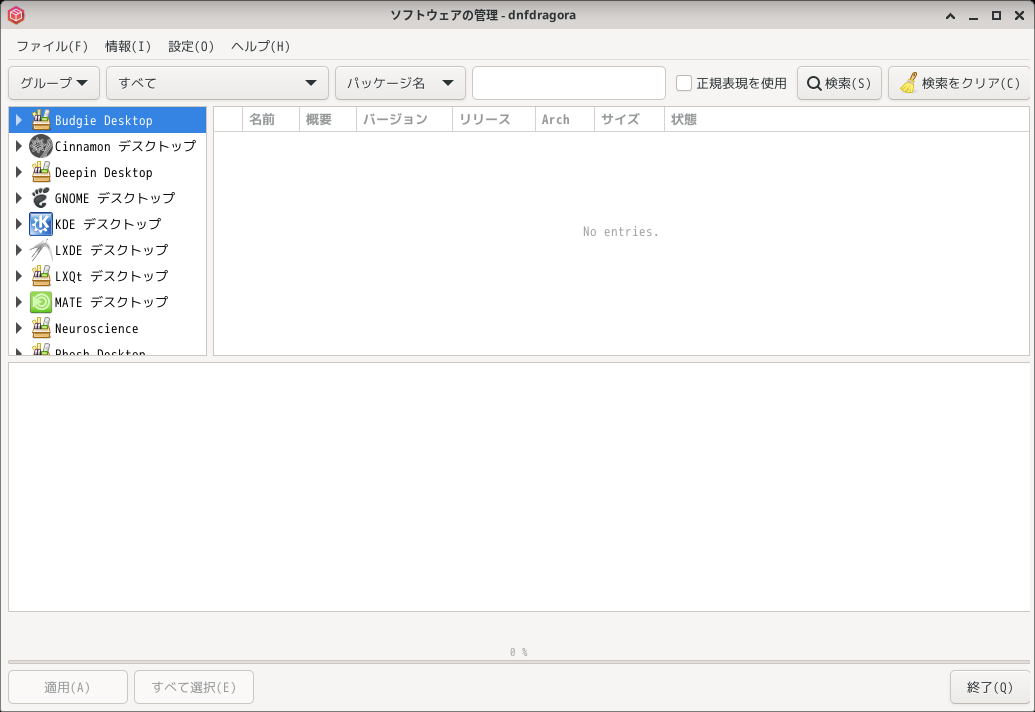This screenshot has width=1035, height=712.
Task: Click the Cinnamon desktop icon
Action: tap(41, 146)
